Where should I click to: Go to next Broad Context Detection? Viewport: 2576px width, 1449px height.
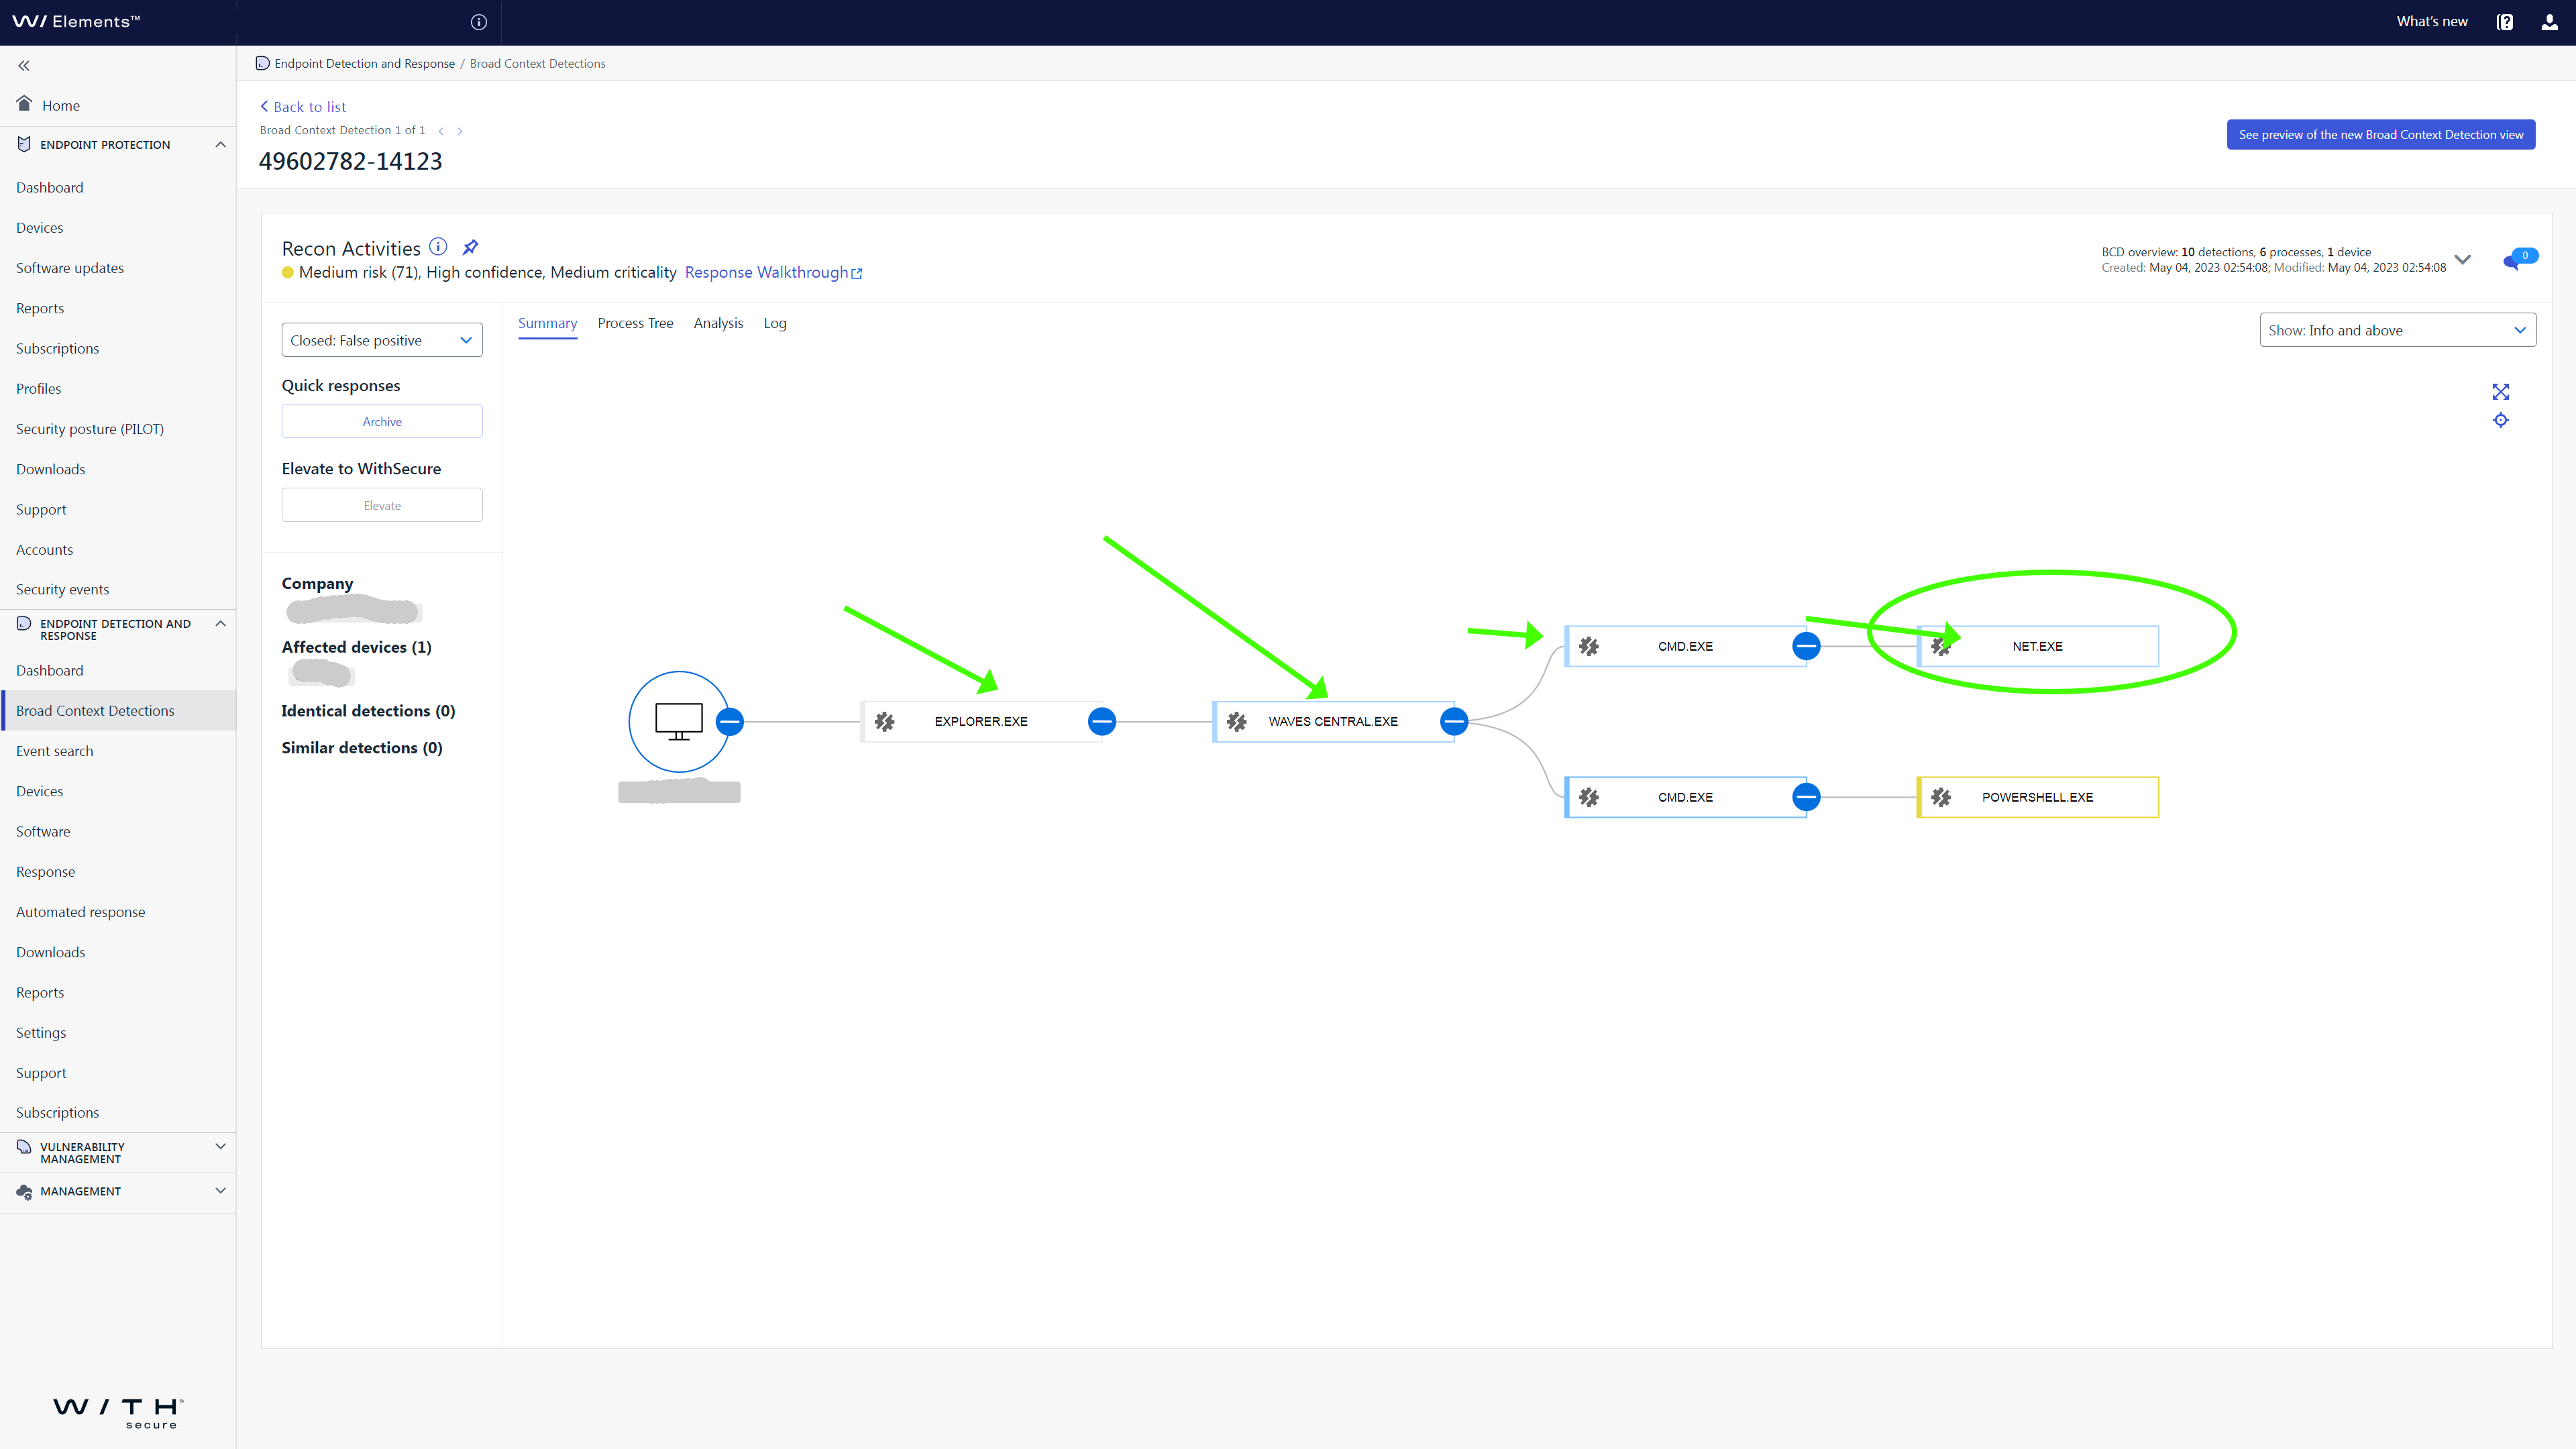[460, 131]
